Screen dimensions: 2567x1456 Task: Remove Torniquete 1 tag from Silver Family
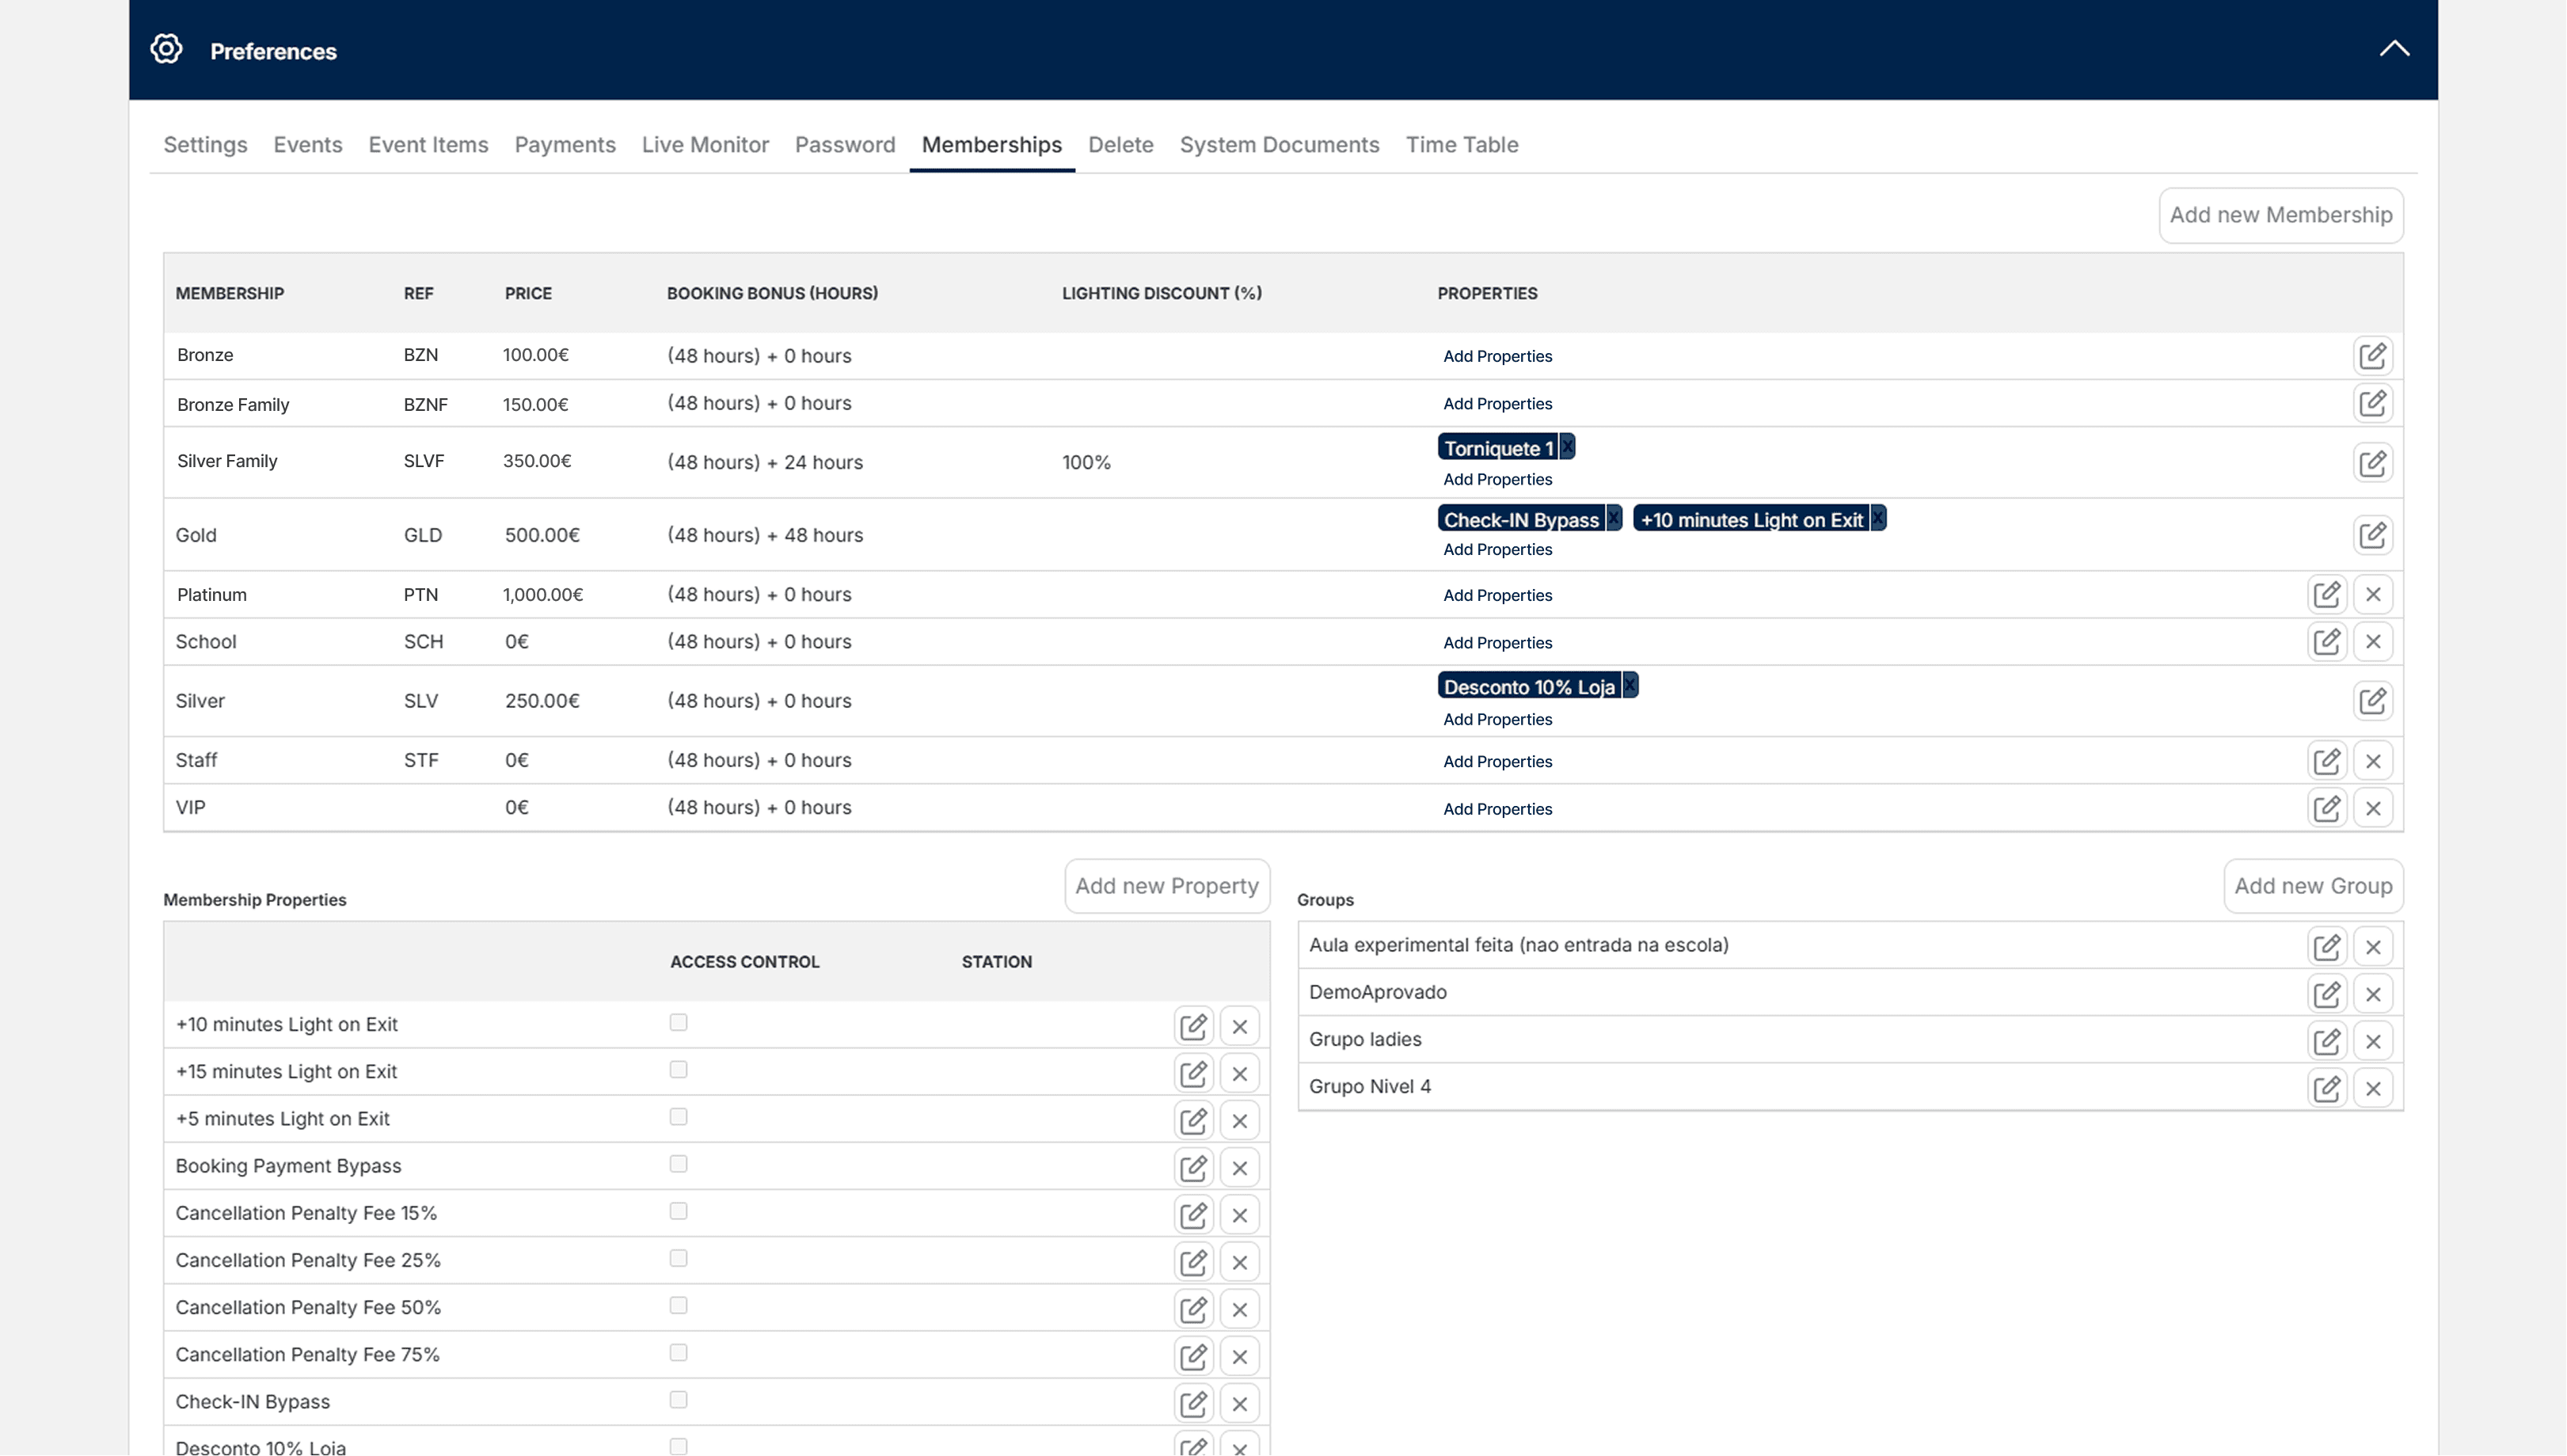click(x=1567, y=447)
